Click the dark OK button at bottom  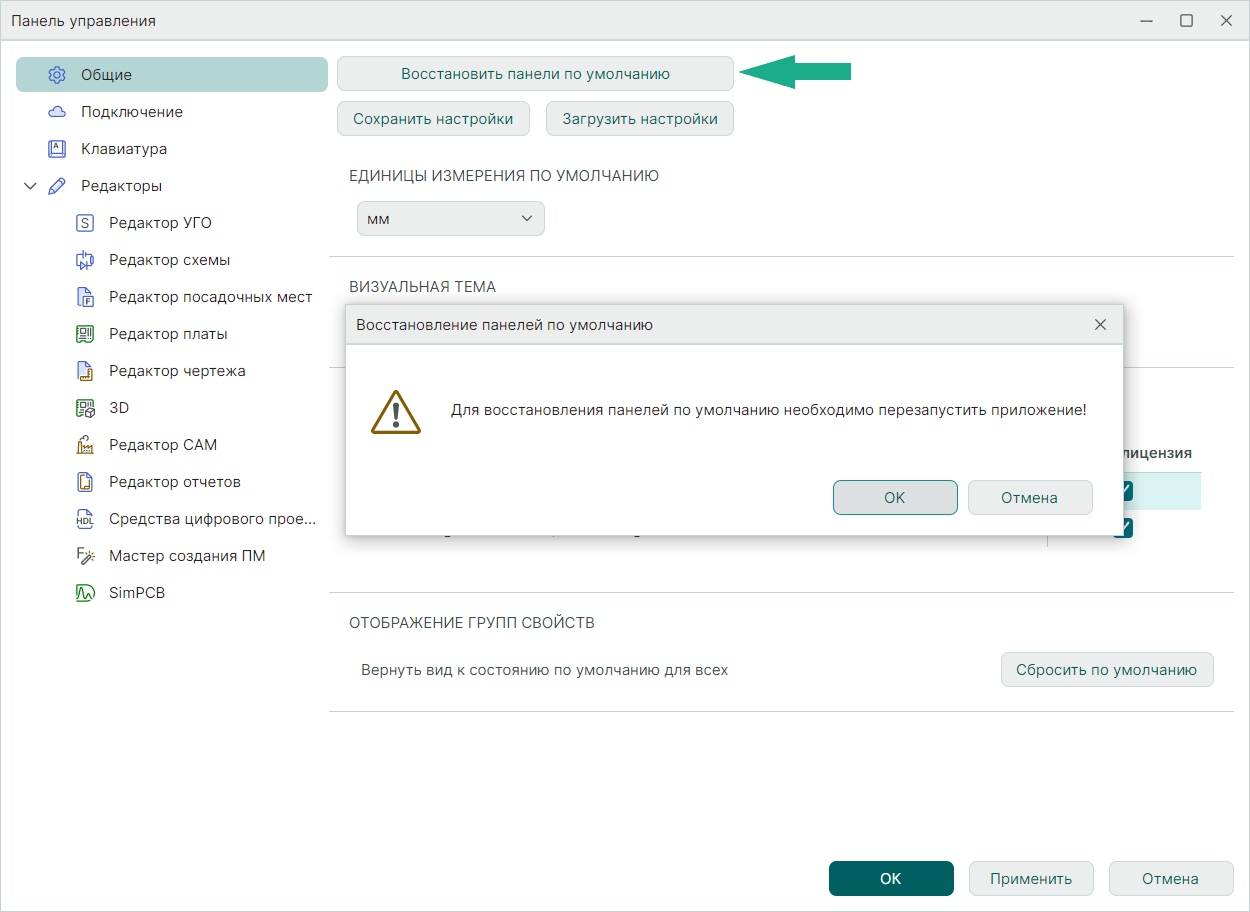[891, 879]
